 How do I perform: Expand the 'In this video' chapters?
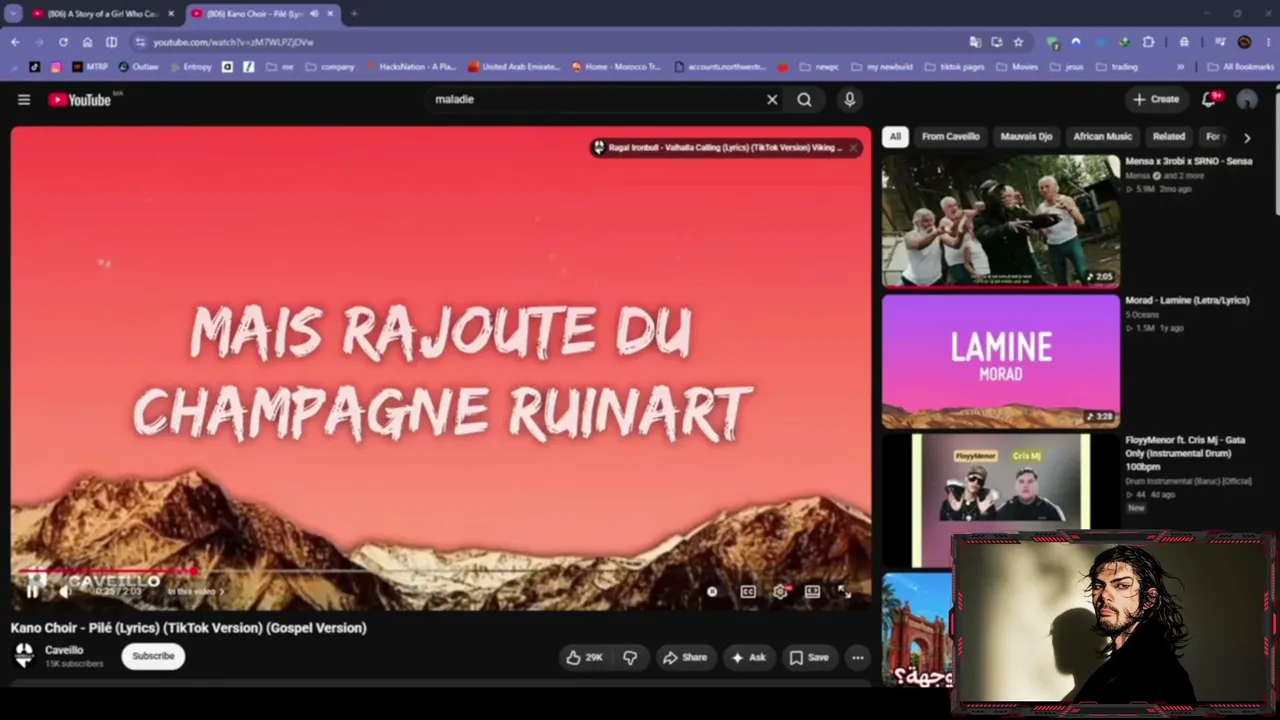pos(195,592)
